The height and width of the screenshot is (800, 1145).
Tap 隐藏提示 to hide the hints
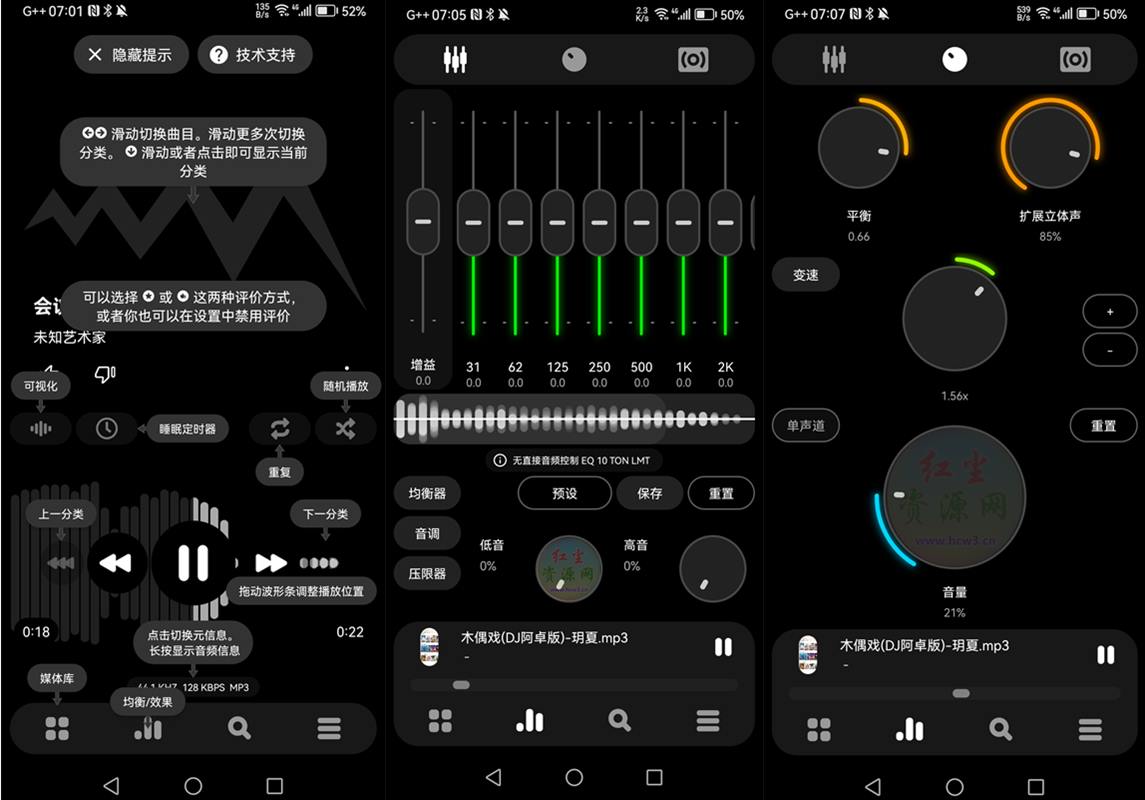click(131, 55)
